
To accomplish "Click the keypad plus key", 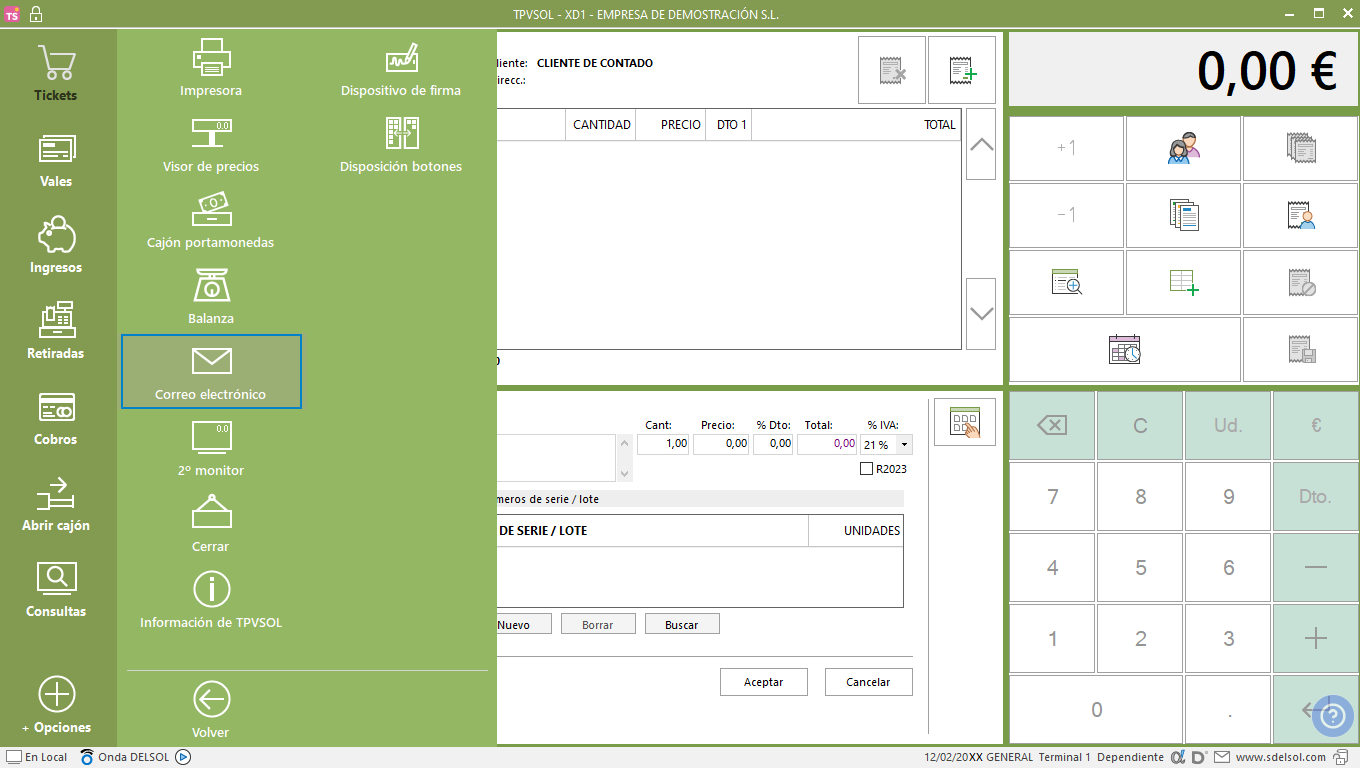I will 1316,638.
